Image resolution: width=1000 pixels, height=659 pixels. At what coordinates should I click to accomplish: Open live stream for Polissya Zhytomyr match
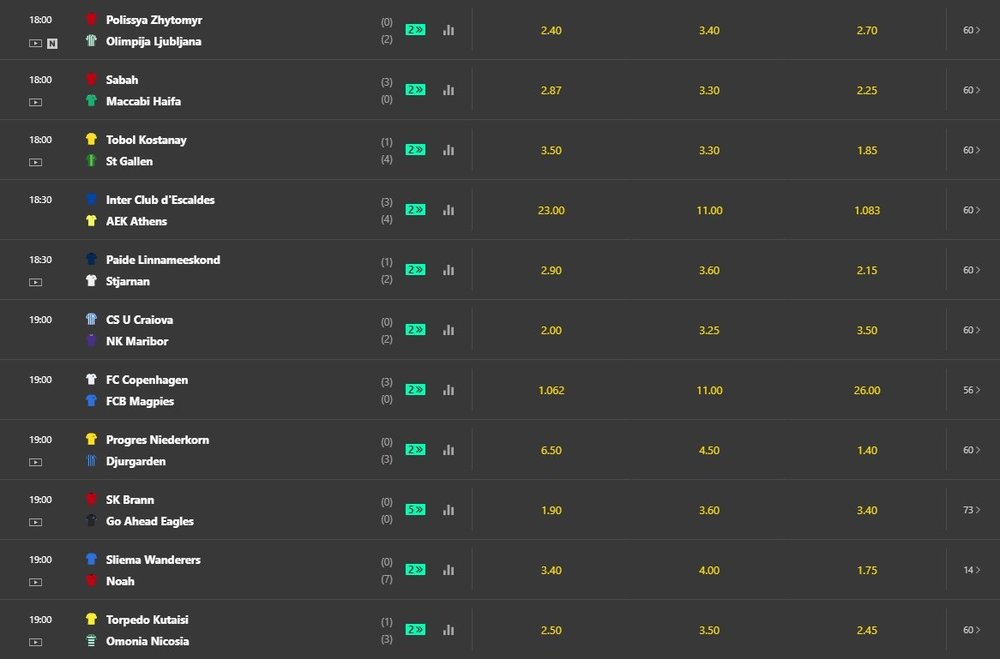pos(36,43)
